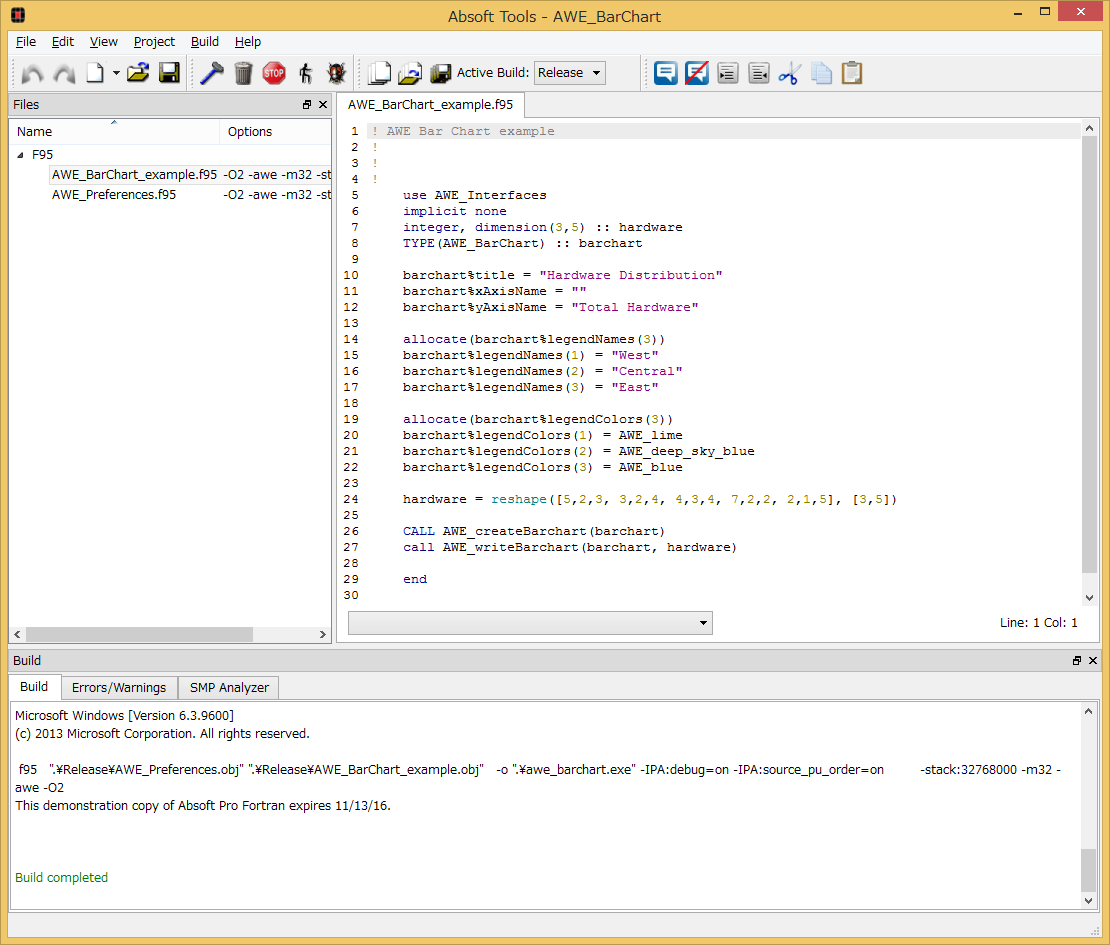This screenshot has width=1110, height=945.
Task: Select AWE_BarChart_example.f95 in Files tree
Action: [x=135, y=174]
